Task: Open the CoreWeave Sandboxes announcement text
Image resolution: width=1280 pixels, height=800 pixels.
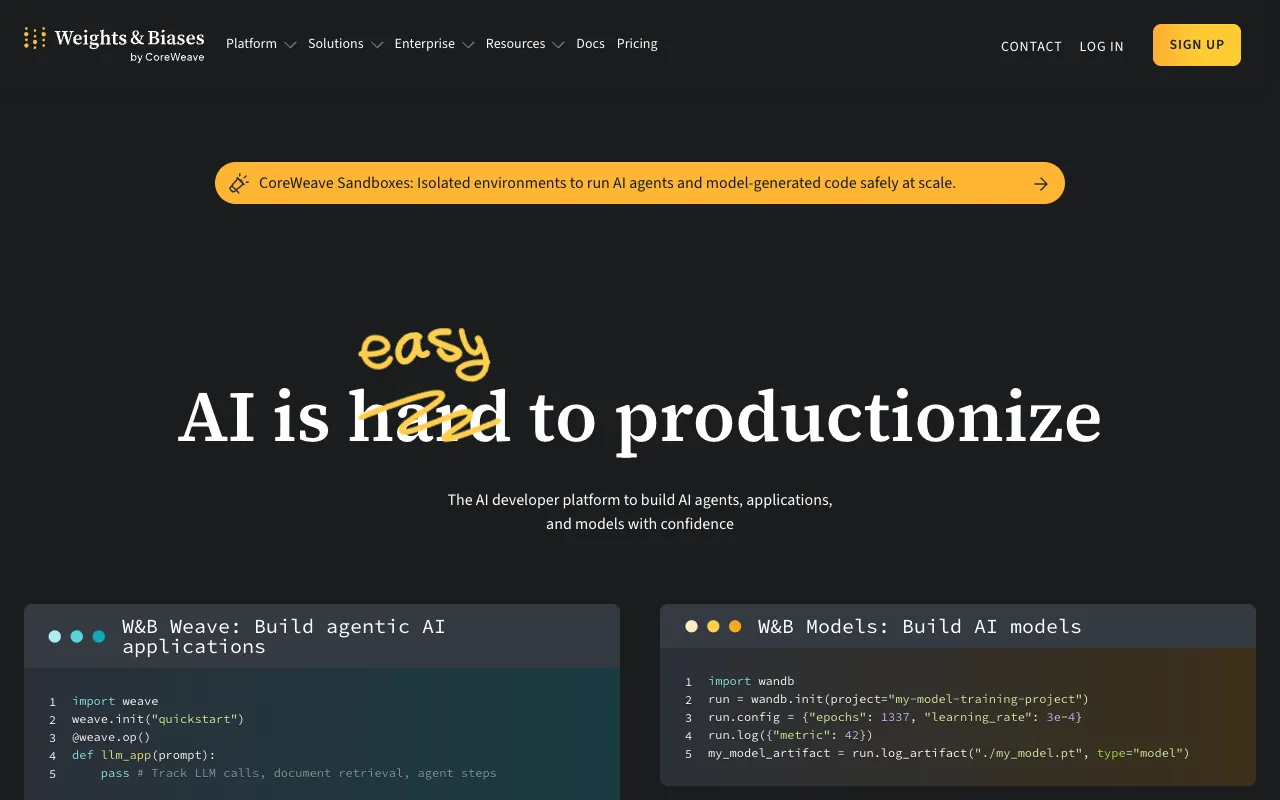Action: (x=607, y=183)
